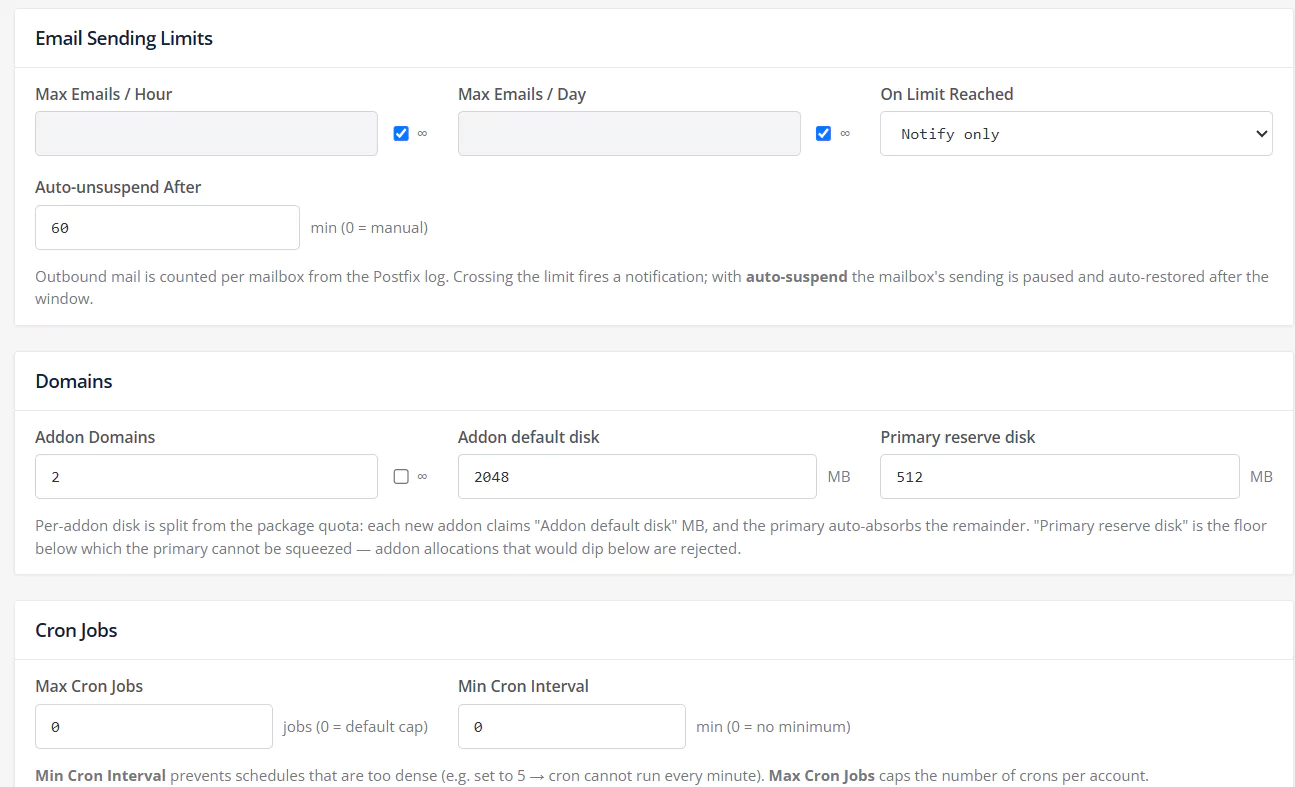Click the MB unit beside Addon default disk
This screenshot has height=787, width=1295.
click(x=839, y=477)
